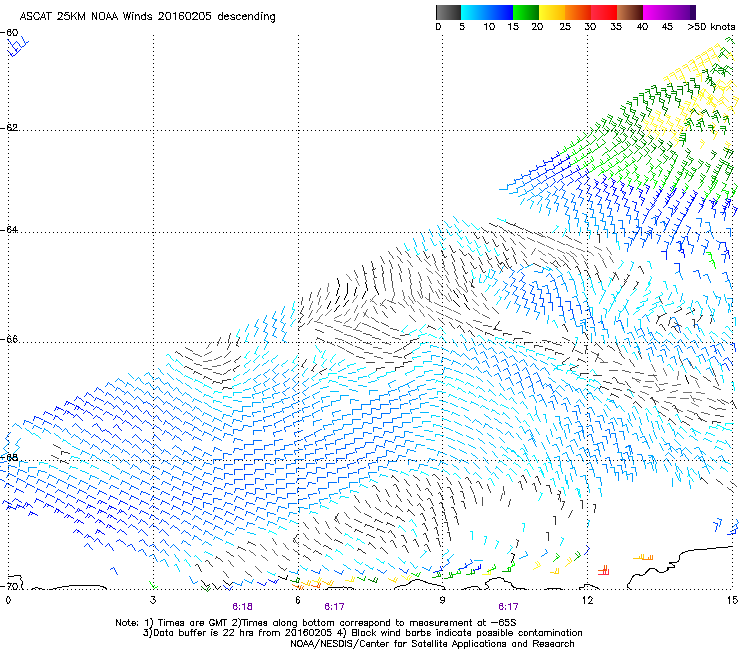
Task: Click the '-60' latitude axis label
Action: (9, 33)
